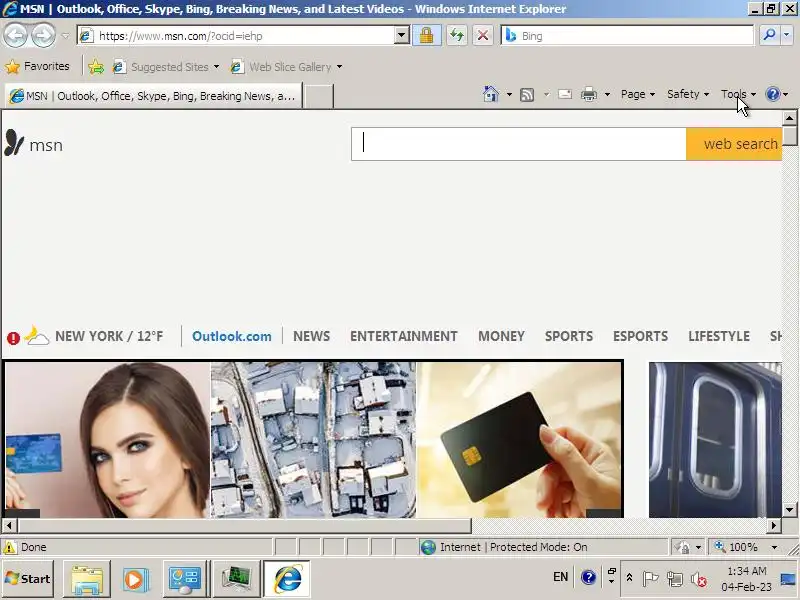Open a new blank tab

coord(318,96)
